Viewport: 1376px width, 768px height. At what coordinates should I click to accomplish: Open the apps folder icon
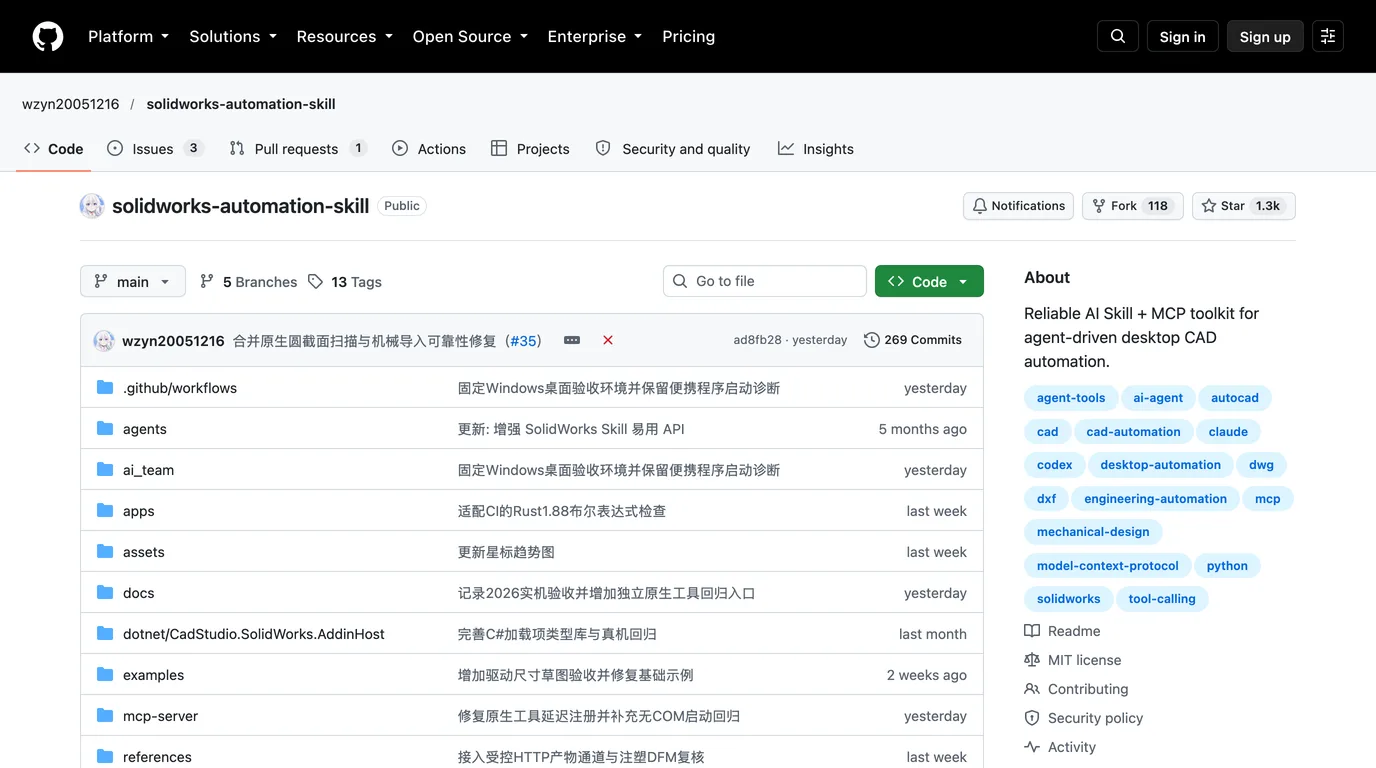105,511
